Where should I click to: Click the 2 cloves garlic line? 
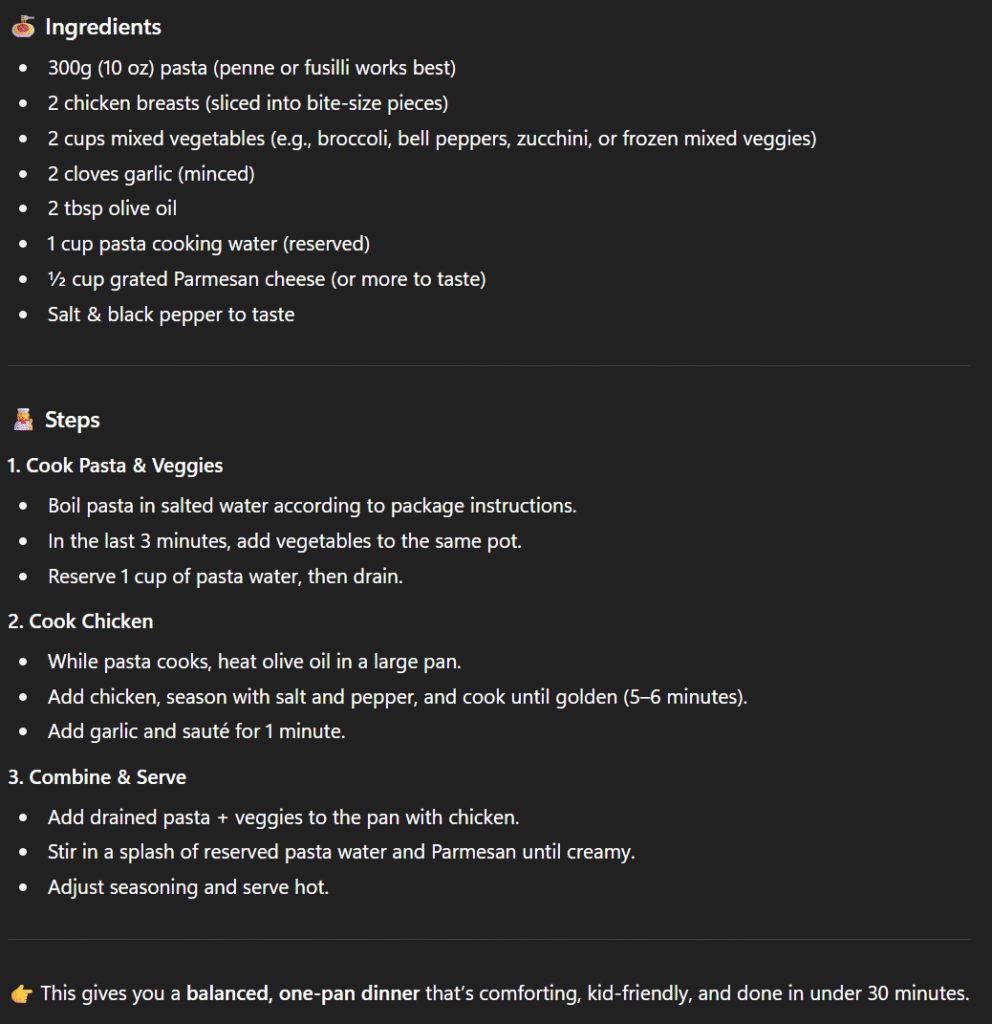[151, 175]
